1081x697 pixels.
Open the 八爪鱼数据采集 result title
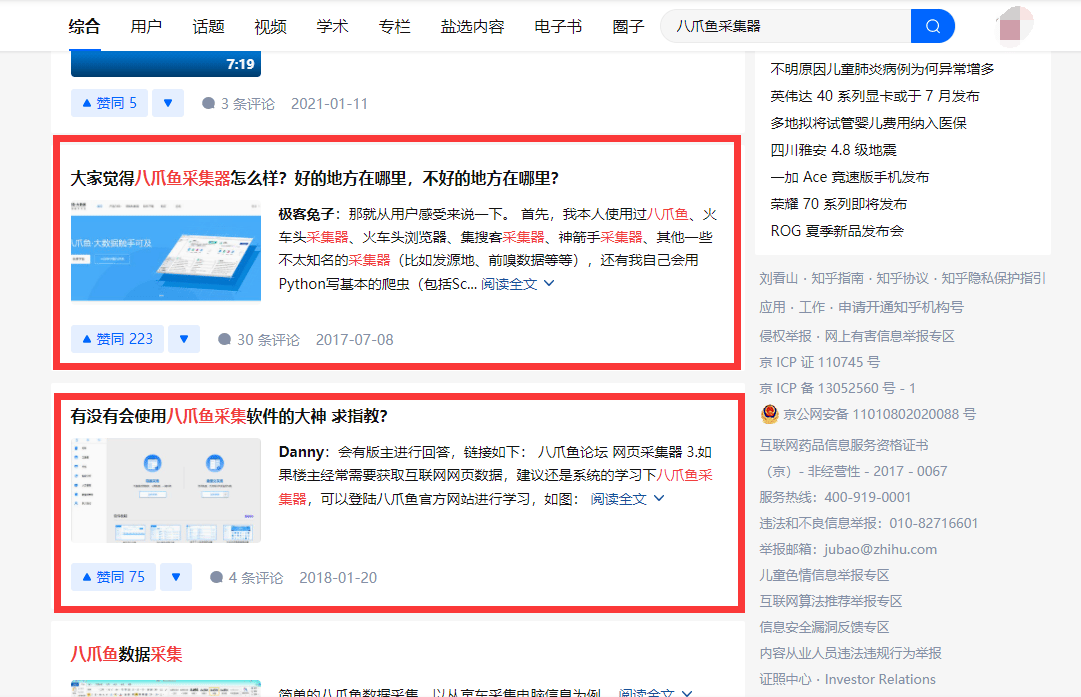[x=126, y=654]
